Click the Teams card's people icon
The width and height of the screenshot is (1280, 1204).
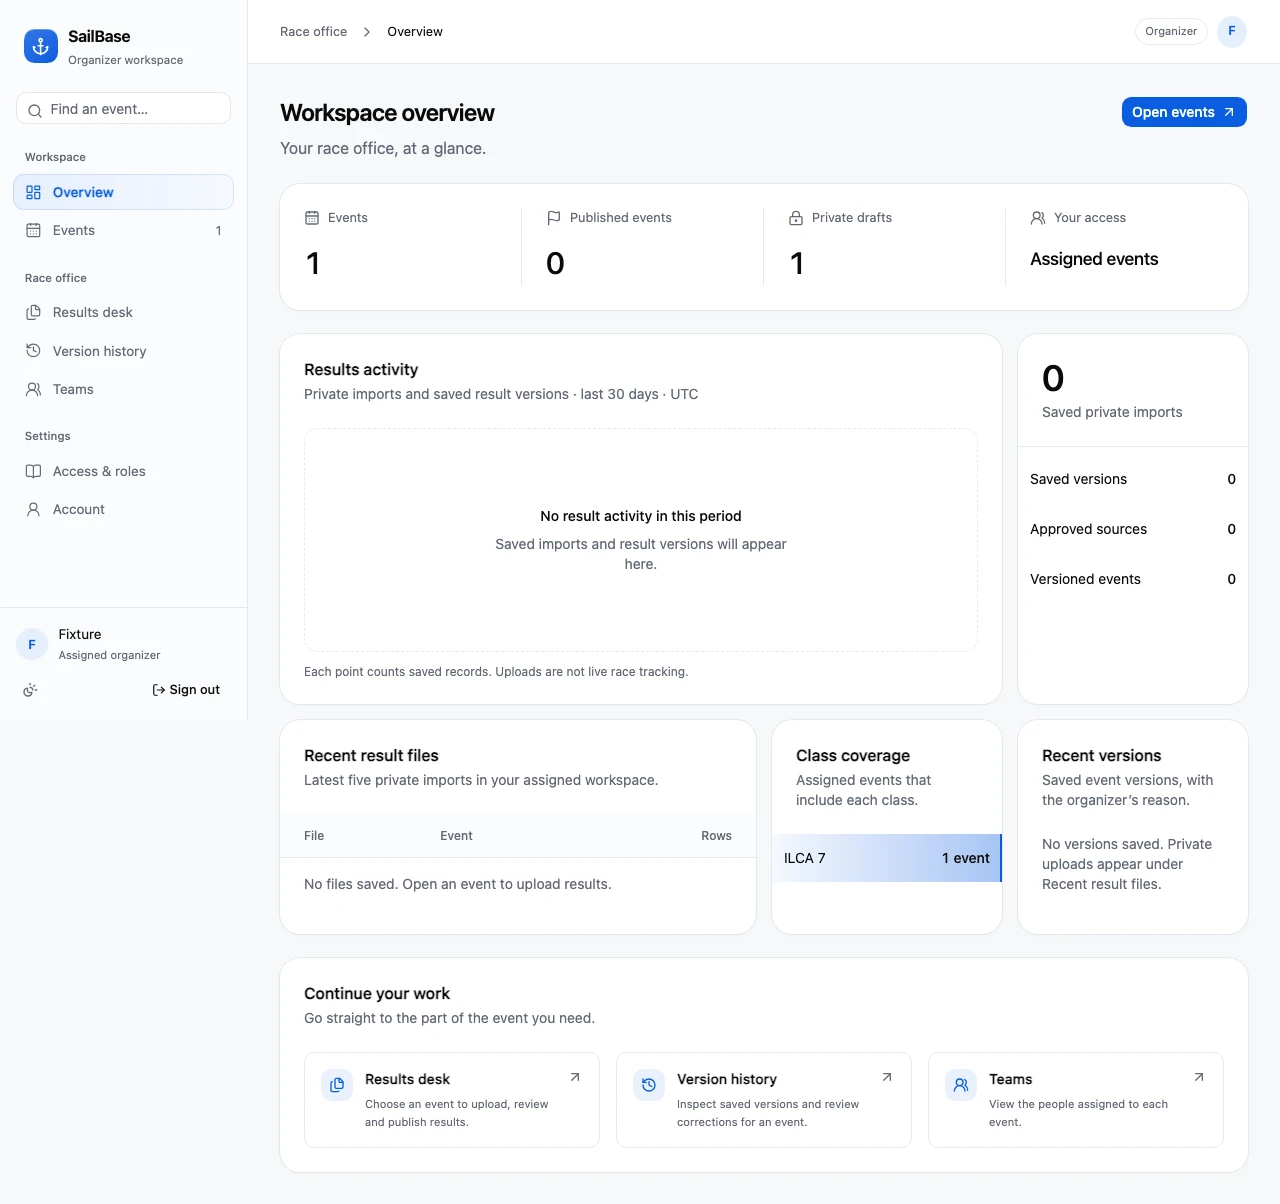(961, 1085)
